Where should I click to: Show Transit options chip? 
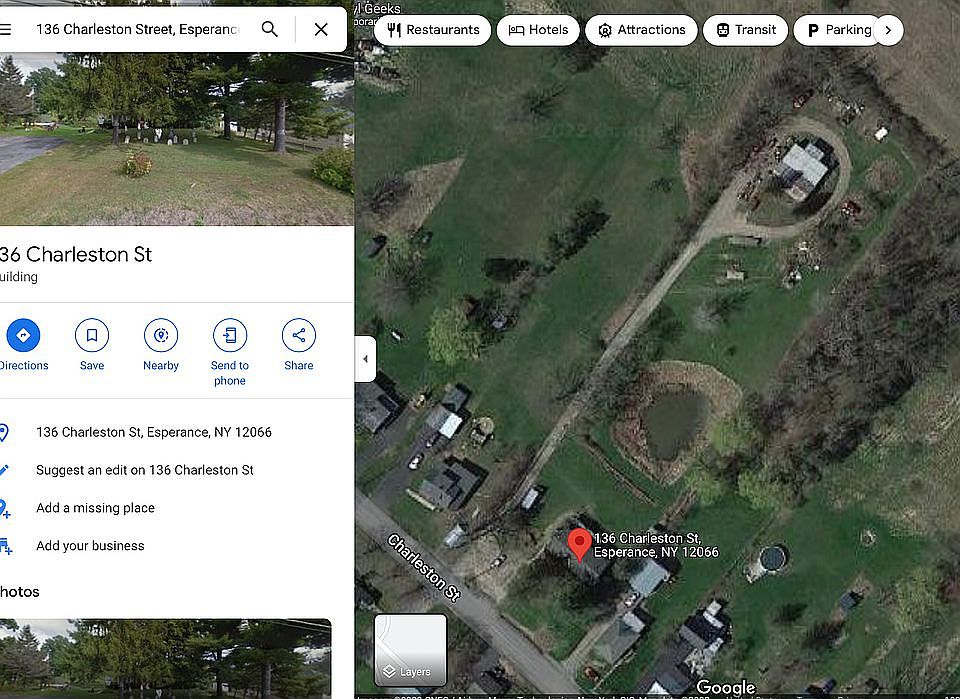coord(745,30)
